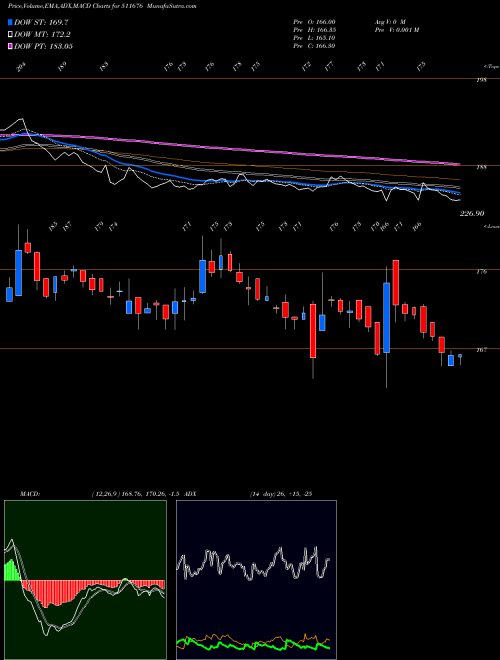Click the 'Pre C: 166.30' close value
The height and width of the screenshot is (660, 500).
pyautogui.click(x=314, y=46)
